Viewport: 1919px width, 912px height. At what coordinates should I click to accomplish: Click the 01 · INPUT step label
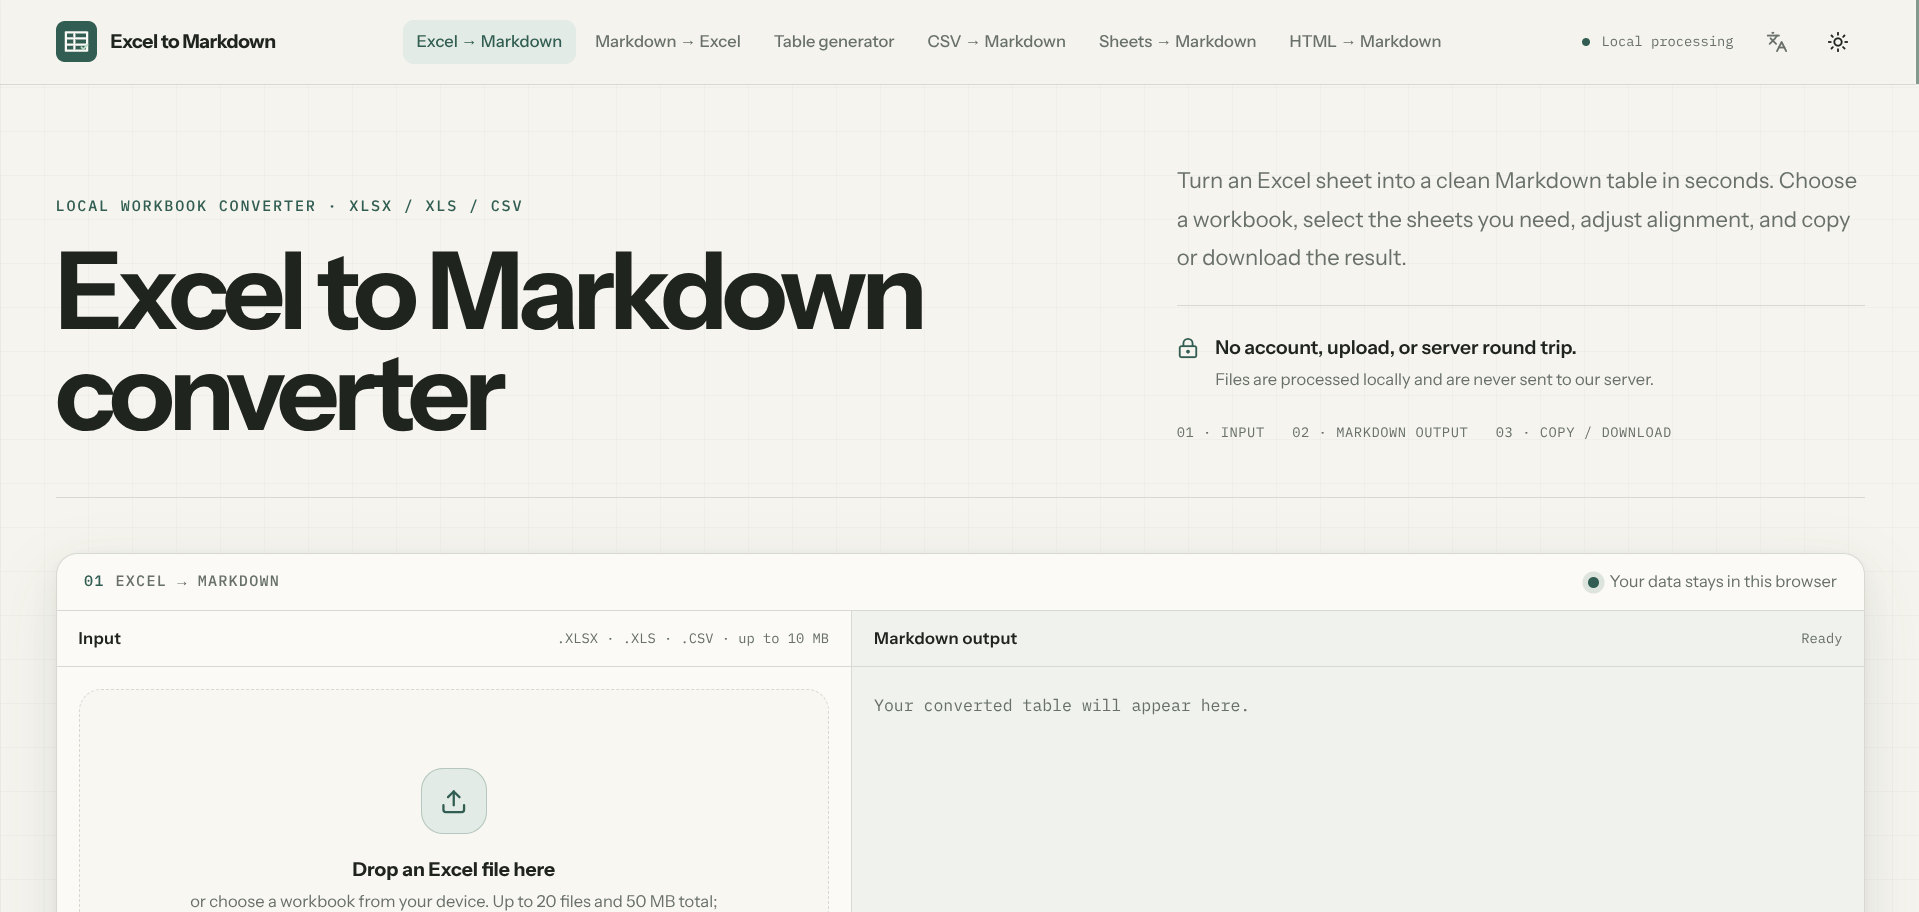click(x=1220, y=433)
